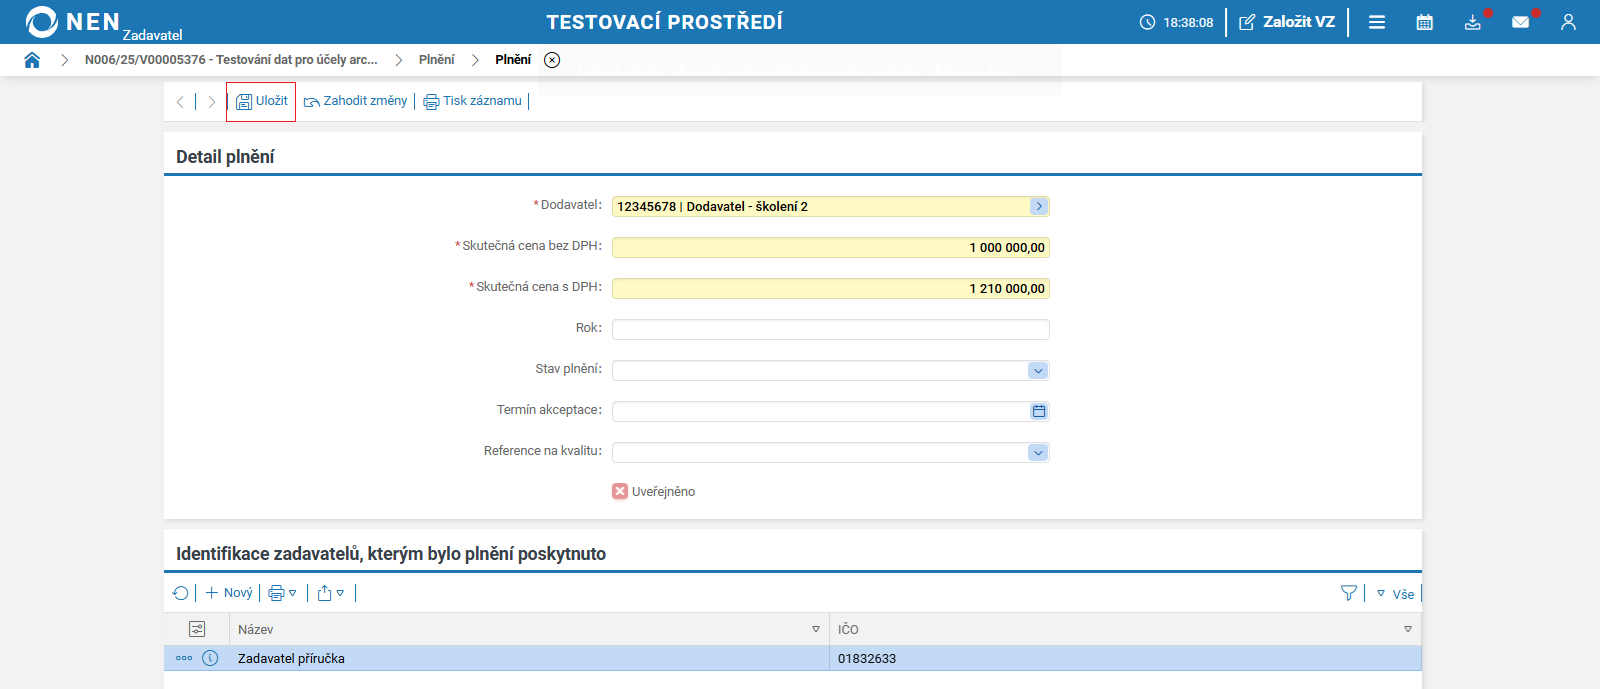The image size is (1600, 689).
Task: Click the Skutečná cena s DPH field
Action: pyautogui.click(x=831, y=288)
